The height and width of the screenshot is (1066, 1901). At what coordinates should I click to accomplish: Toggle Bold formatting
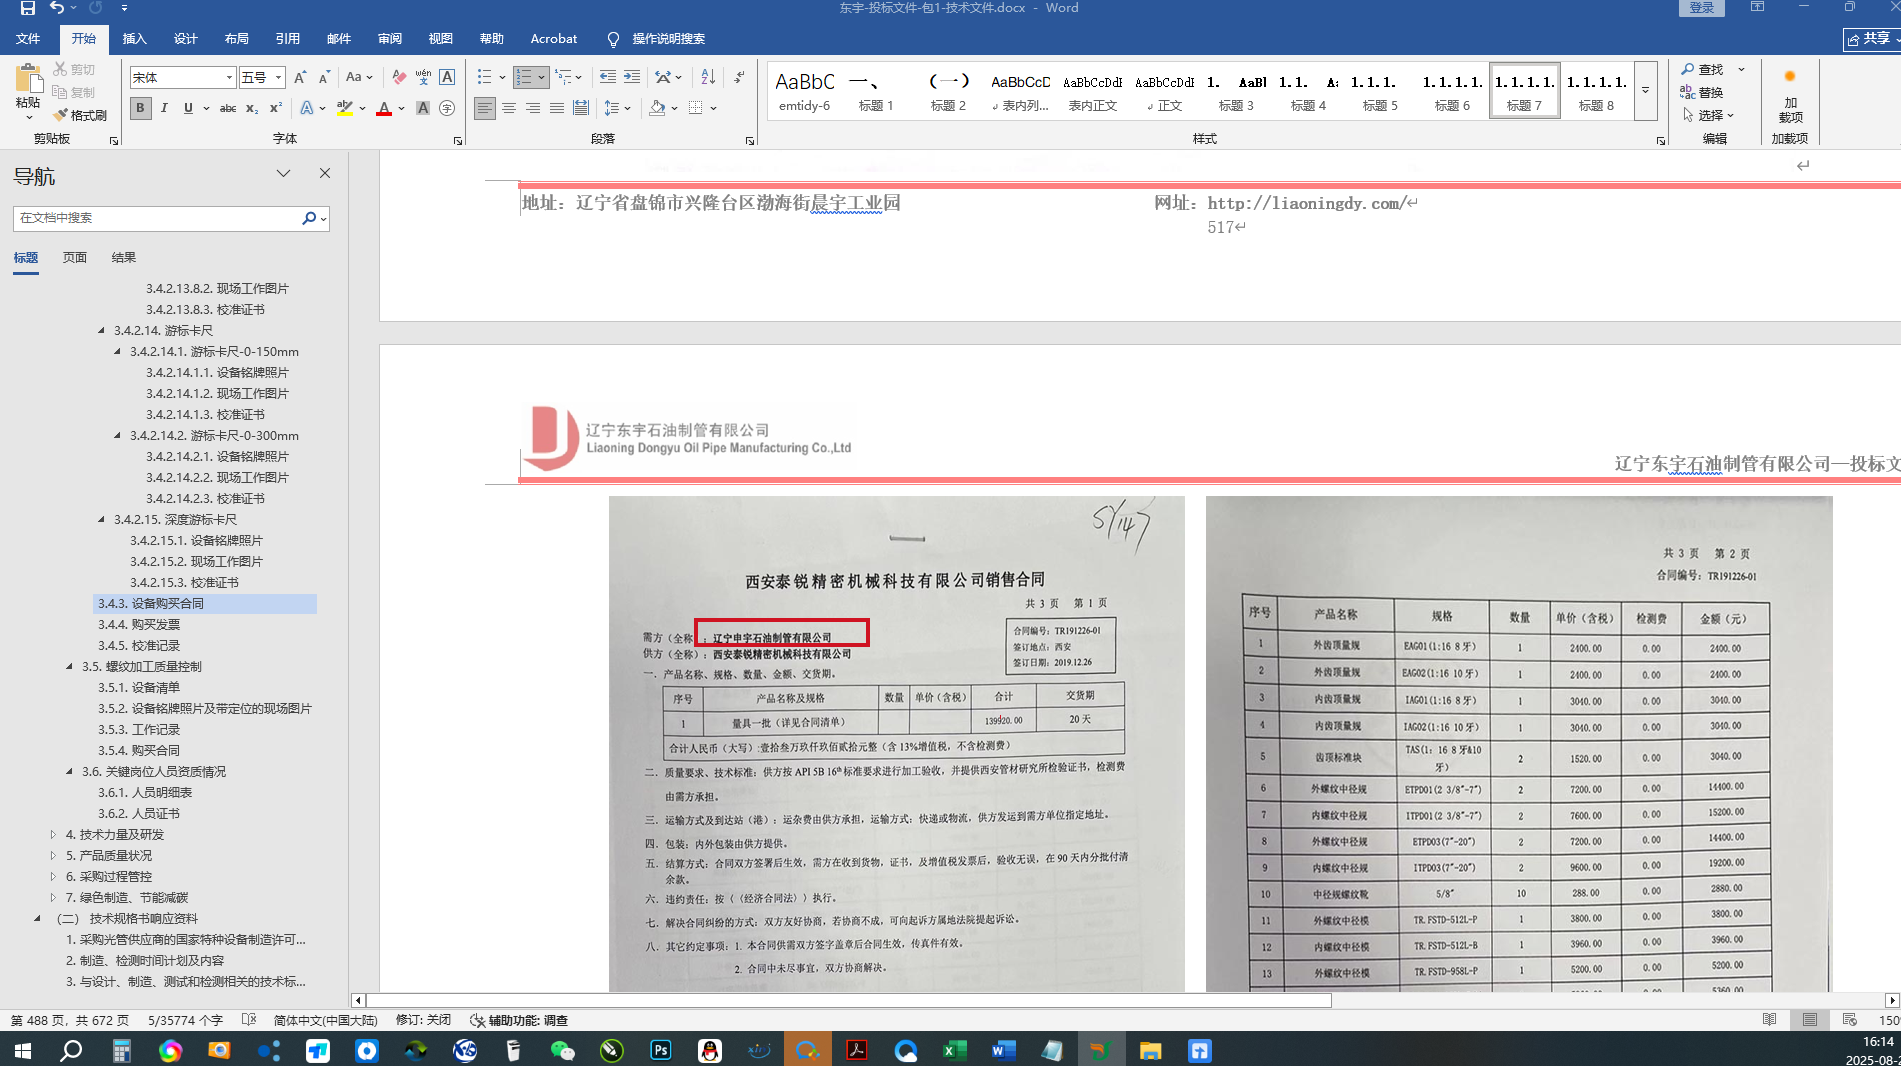coord(140,108)
